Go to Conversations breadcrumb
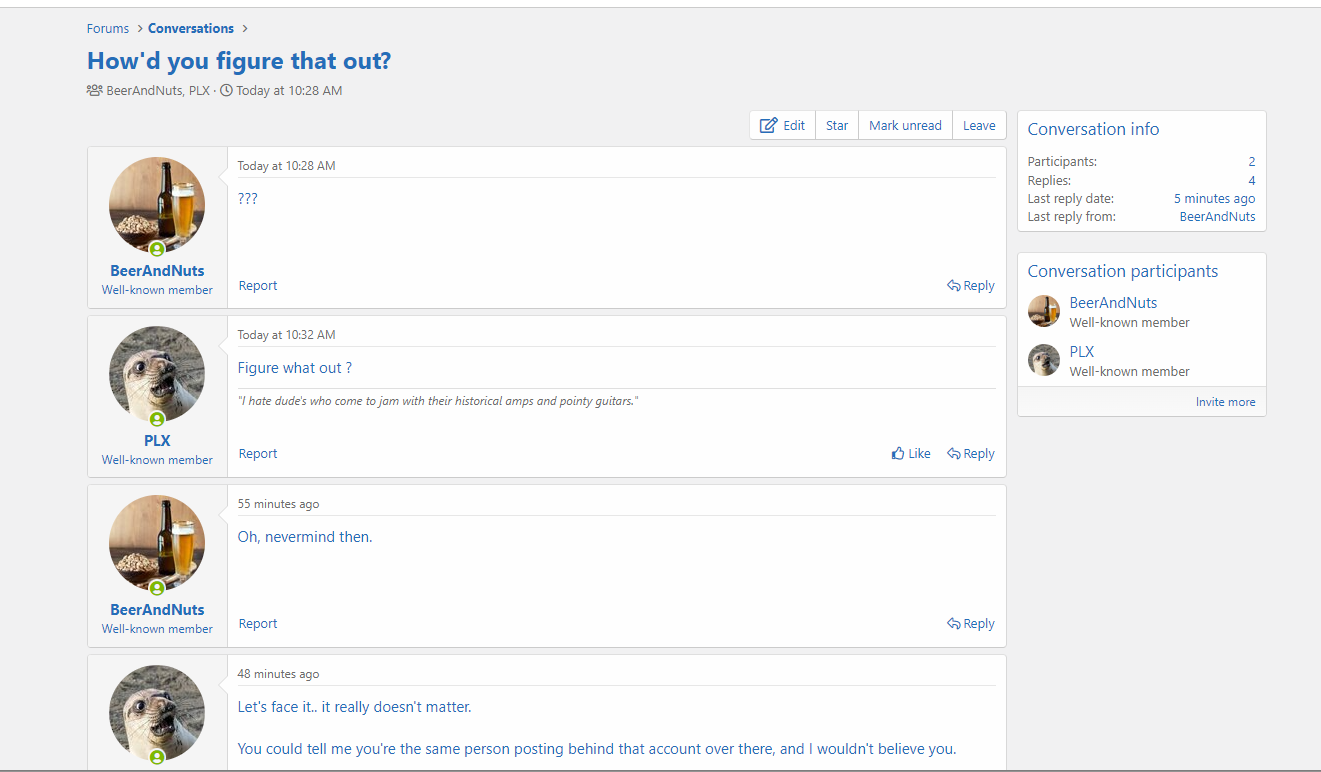The width and height of the screenshot is (1321, 772). 191,28
